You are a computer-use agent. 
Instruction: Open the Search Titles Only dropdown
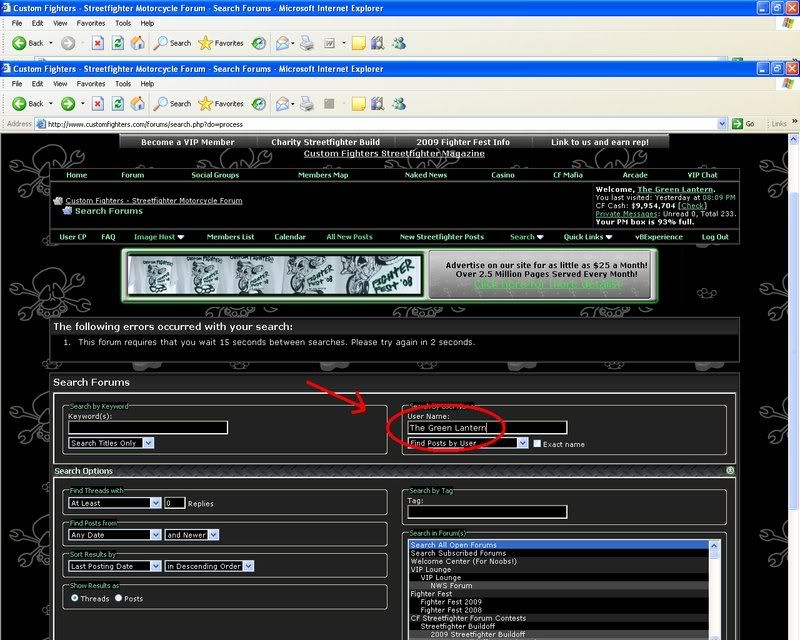click(x=111, y=443)
